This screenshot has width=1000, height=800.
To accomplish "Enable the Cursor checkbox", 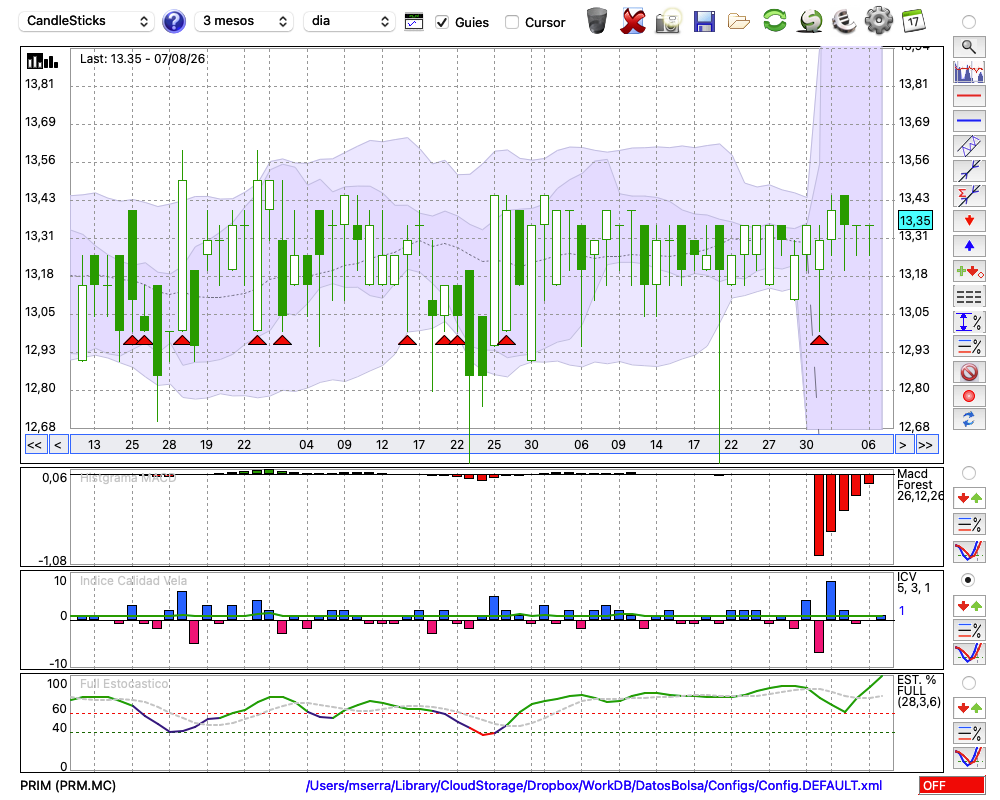I will (x=511, y=22).
